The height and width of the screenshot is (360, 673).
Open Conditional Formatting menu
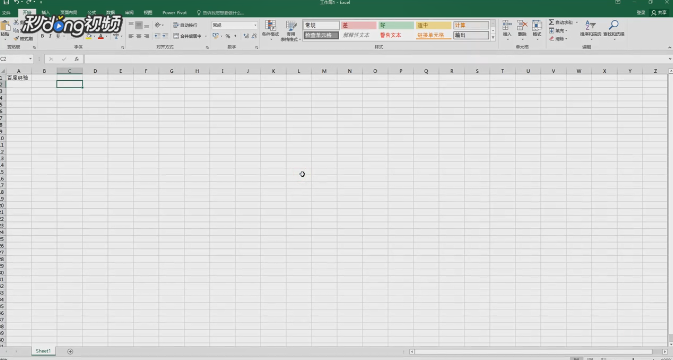point(270,30)
